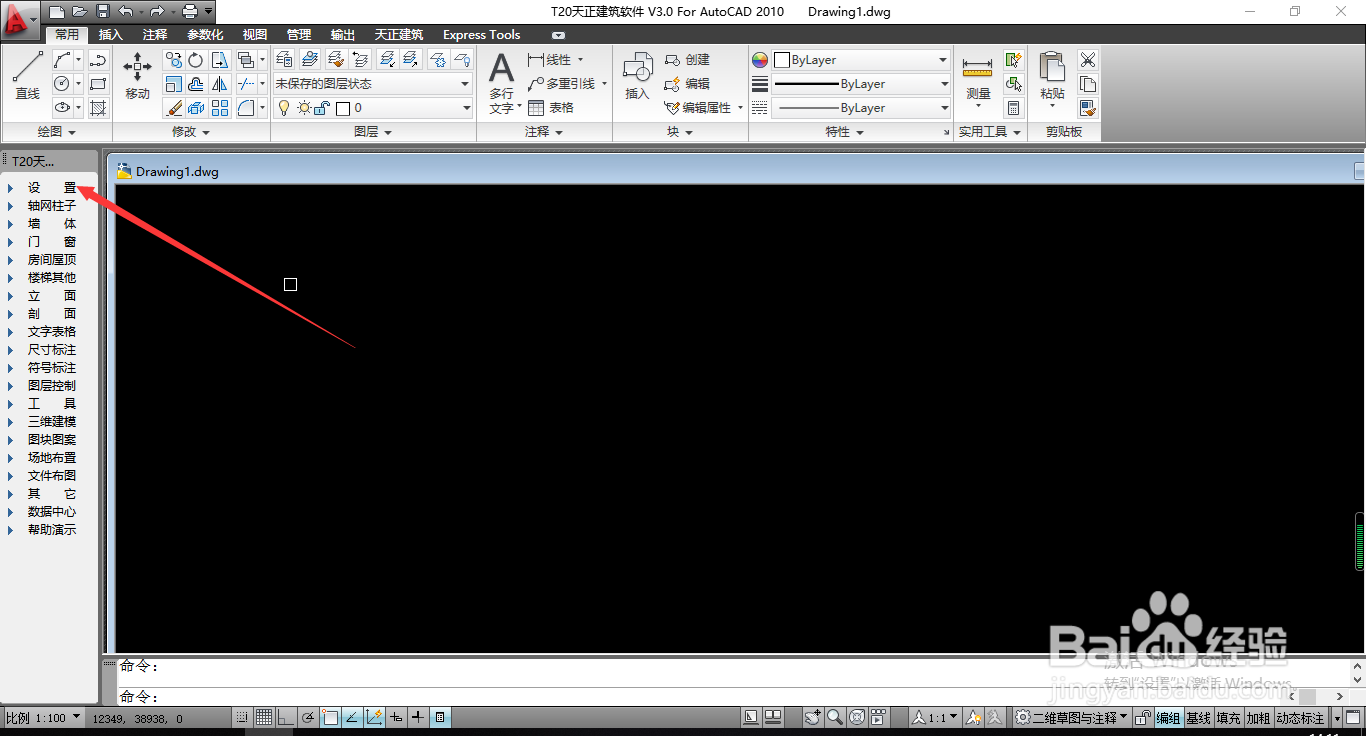Toggle Polar tracking in status bar
Screen dimensions: 1366x736
pos(308,717)
